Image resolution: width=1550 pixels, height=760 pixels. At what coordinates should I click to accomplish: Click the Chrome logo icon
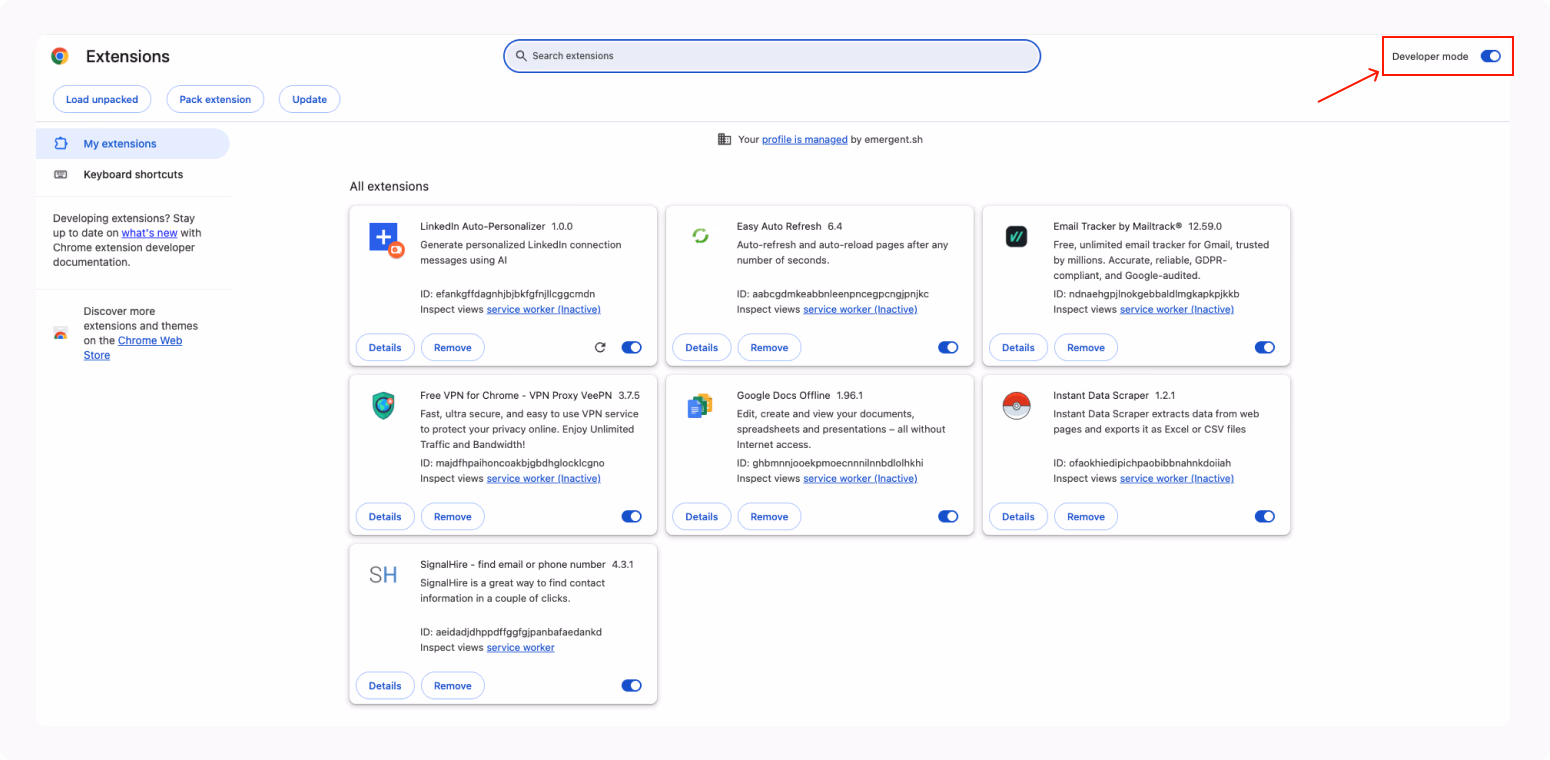pyautogui.click(x=60, y=56)
